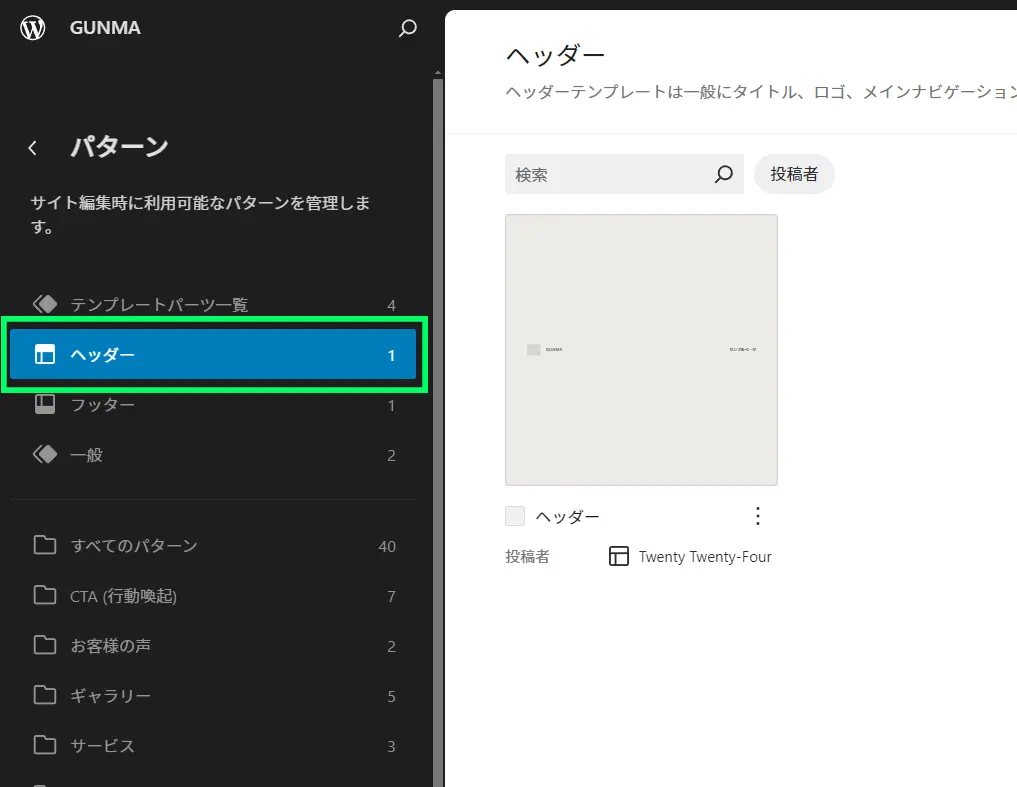Screen dimensions: 1017x787
Task: Click the Twenty Twenty-Four author text
Action: coord(705,557)
